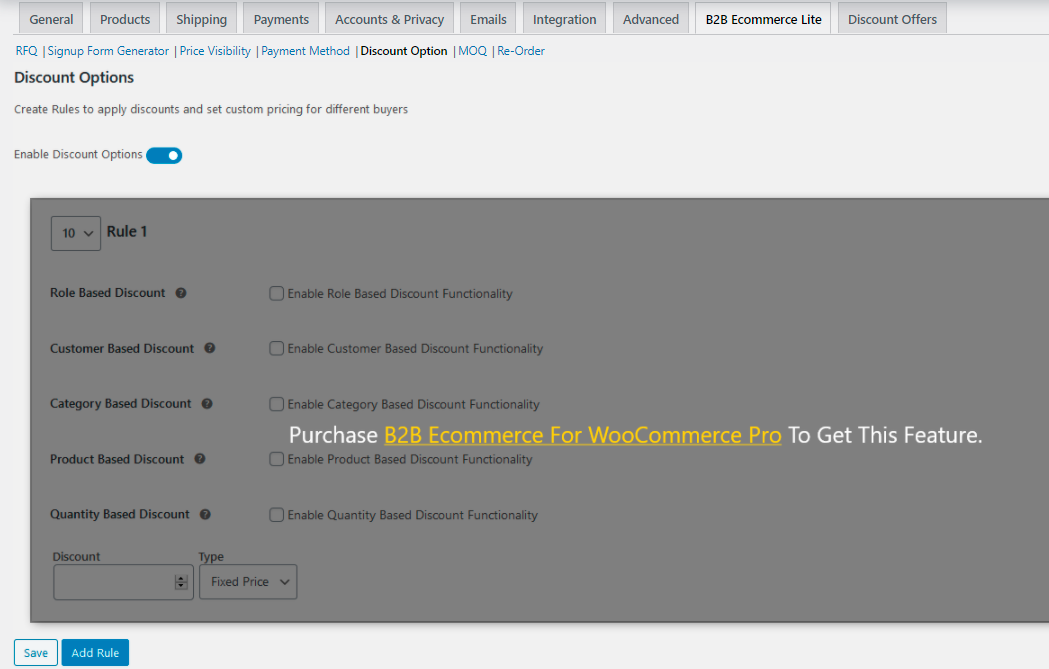Viewport: 1049px width, 669px height.
Task: Open the Rule 1 priority dropdown showing 10
Action: tap(76, 233)
